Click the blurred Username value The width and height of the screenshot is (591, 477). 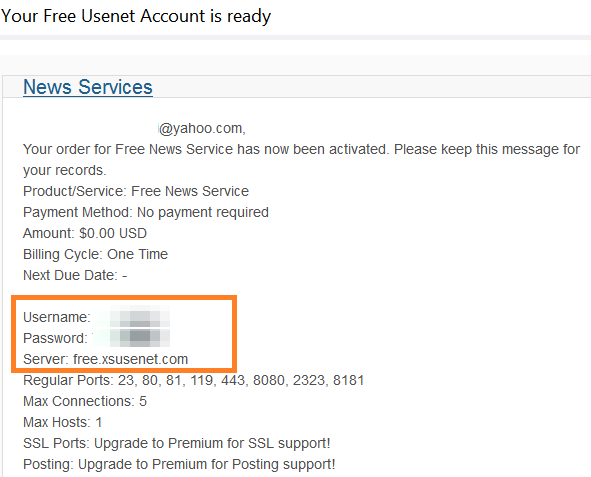click(132, 317)
